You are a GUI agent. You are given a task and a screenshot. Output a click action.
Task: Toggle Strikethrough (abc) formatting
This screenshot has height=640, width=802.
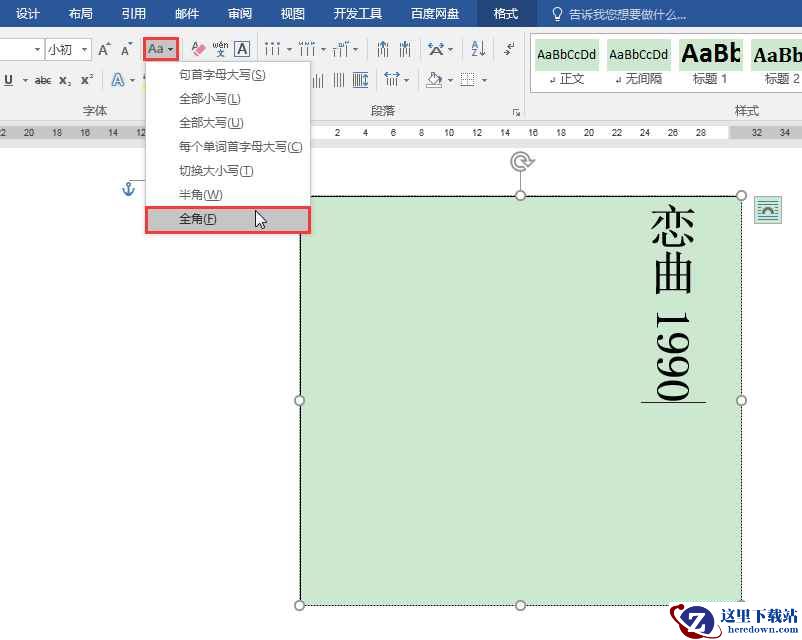(x=43, y=80)
